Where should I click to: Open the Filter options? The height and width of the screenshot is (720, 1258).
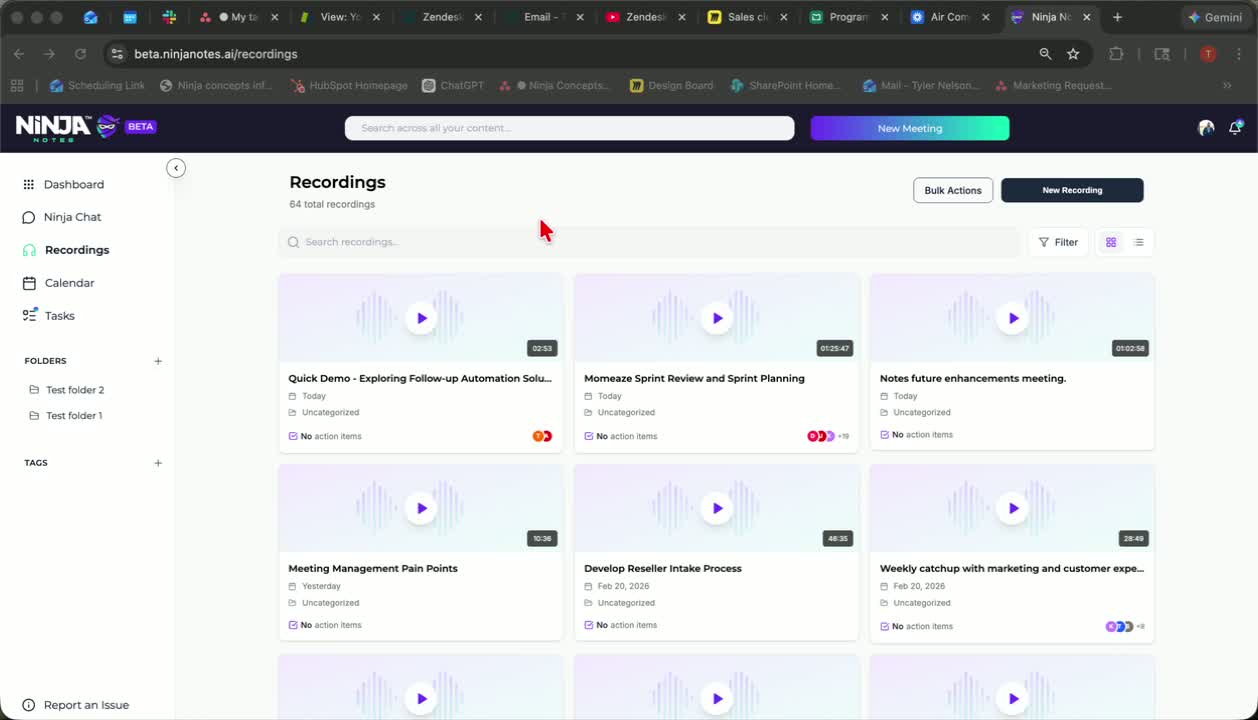pyautogui.click(x=1058, y=242)
